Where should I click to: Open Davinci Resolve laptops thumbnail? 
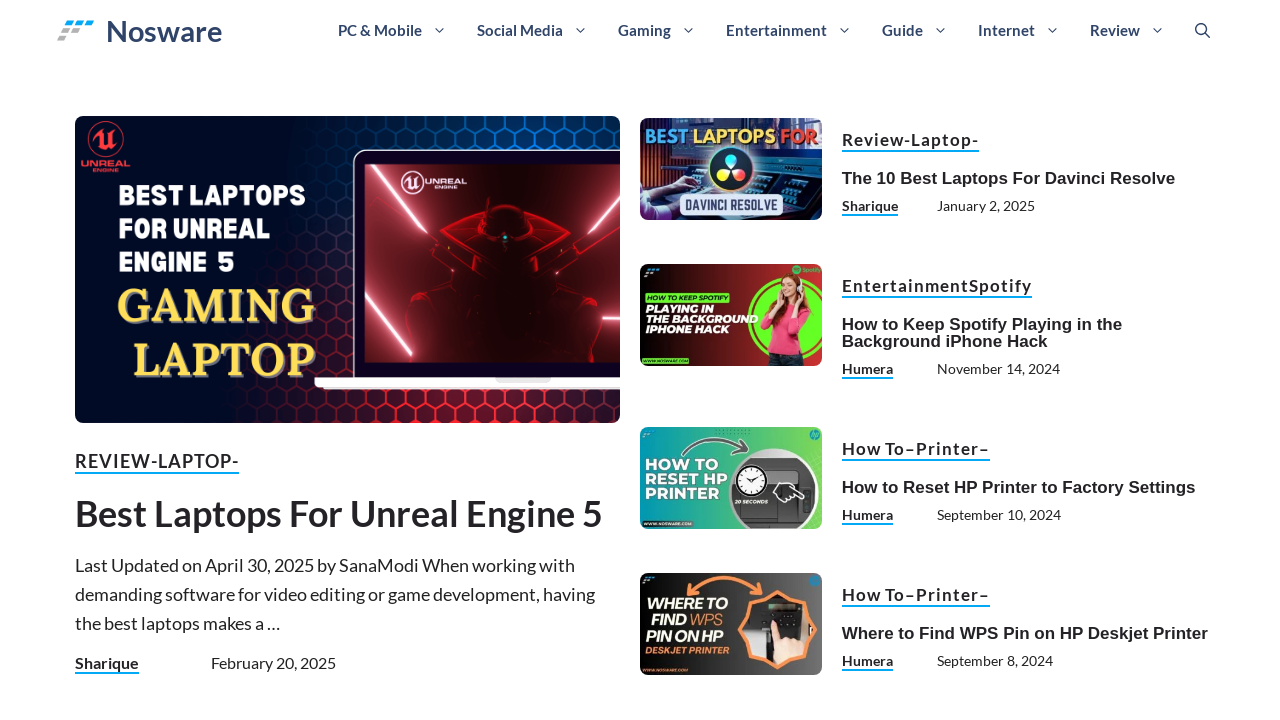pos(731,169)
